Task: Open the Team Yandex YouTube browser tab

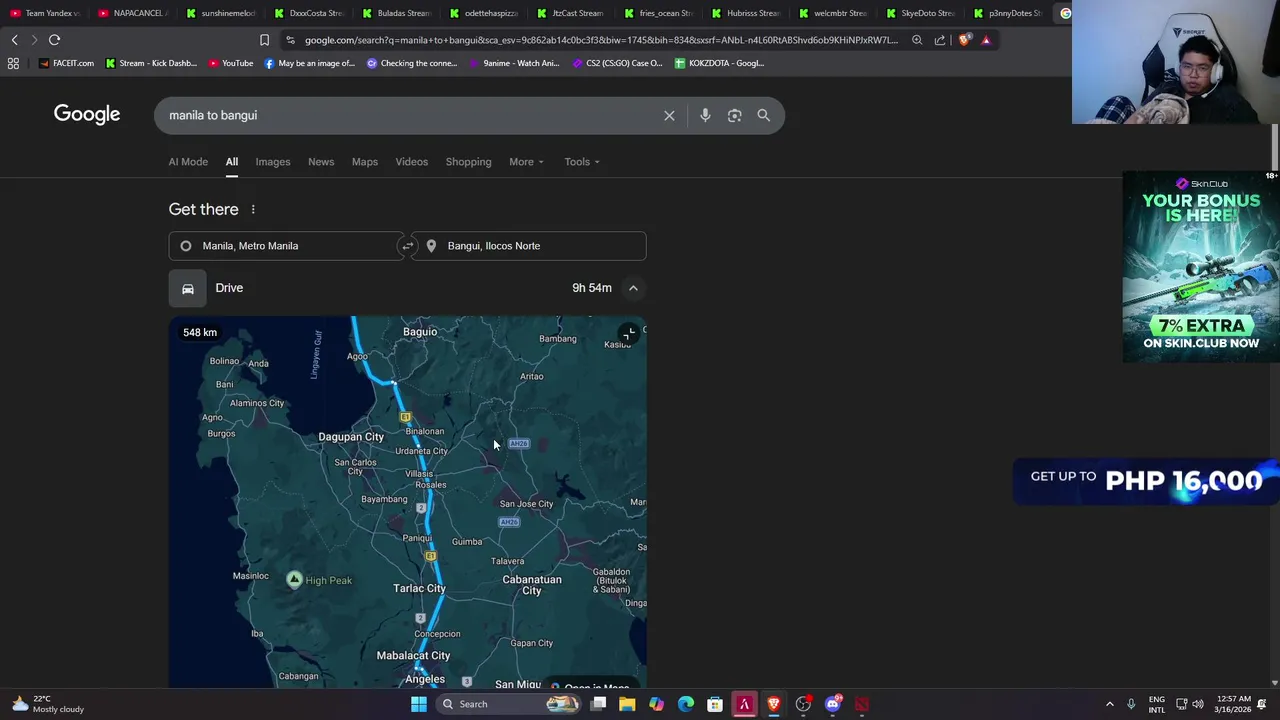Action: [45, 13]
